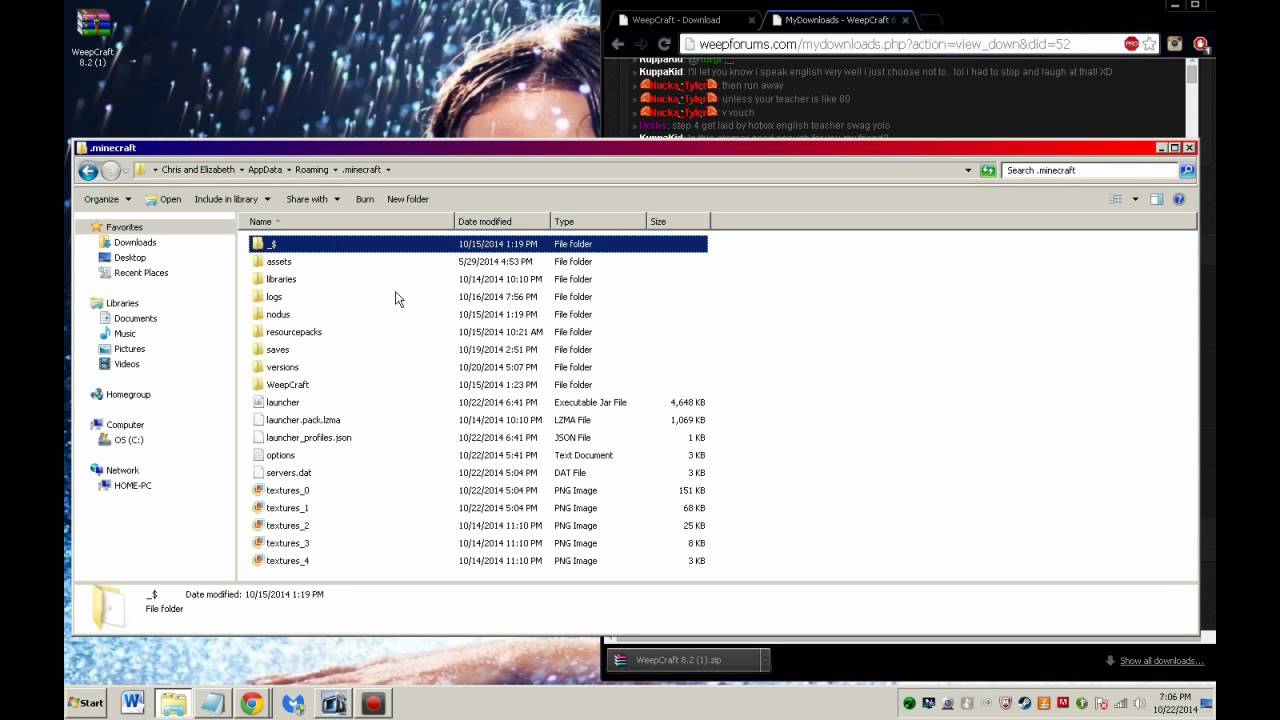Select the WeepCraft folder icon
Image resolution: width=1280 pixels, height=720 pixels.
[258, 385]
